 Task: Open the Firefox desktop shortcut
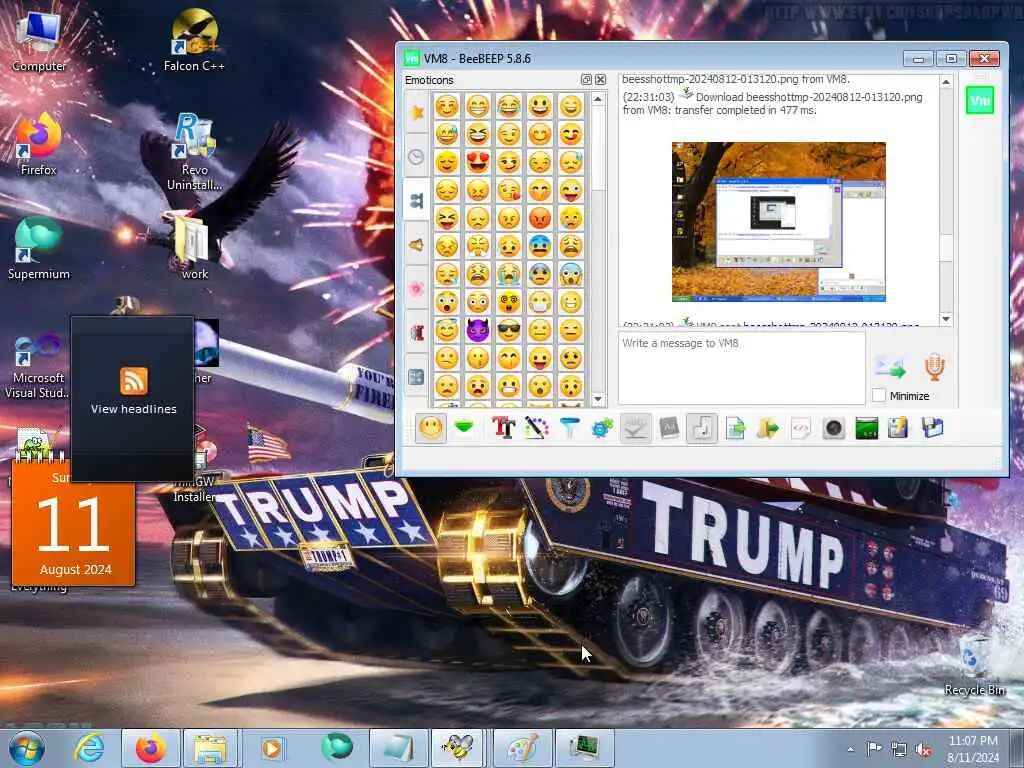coord(39,145)
